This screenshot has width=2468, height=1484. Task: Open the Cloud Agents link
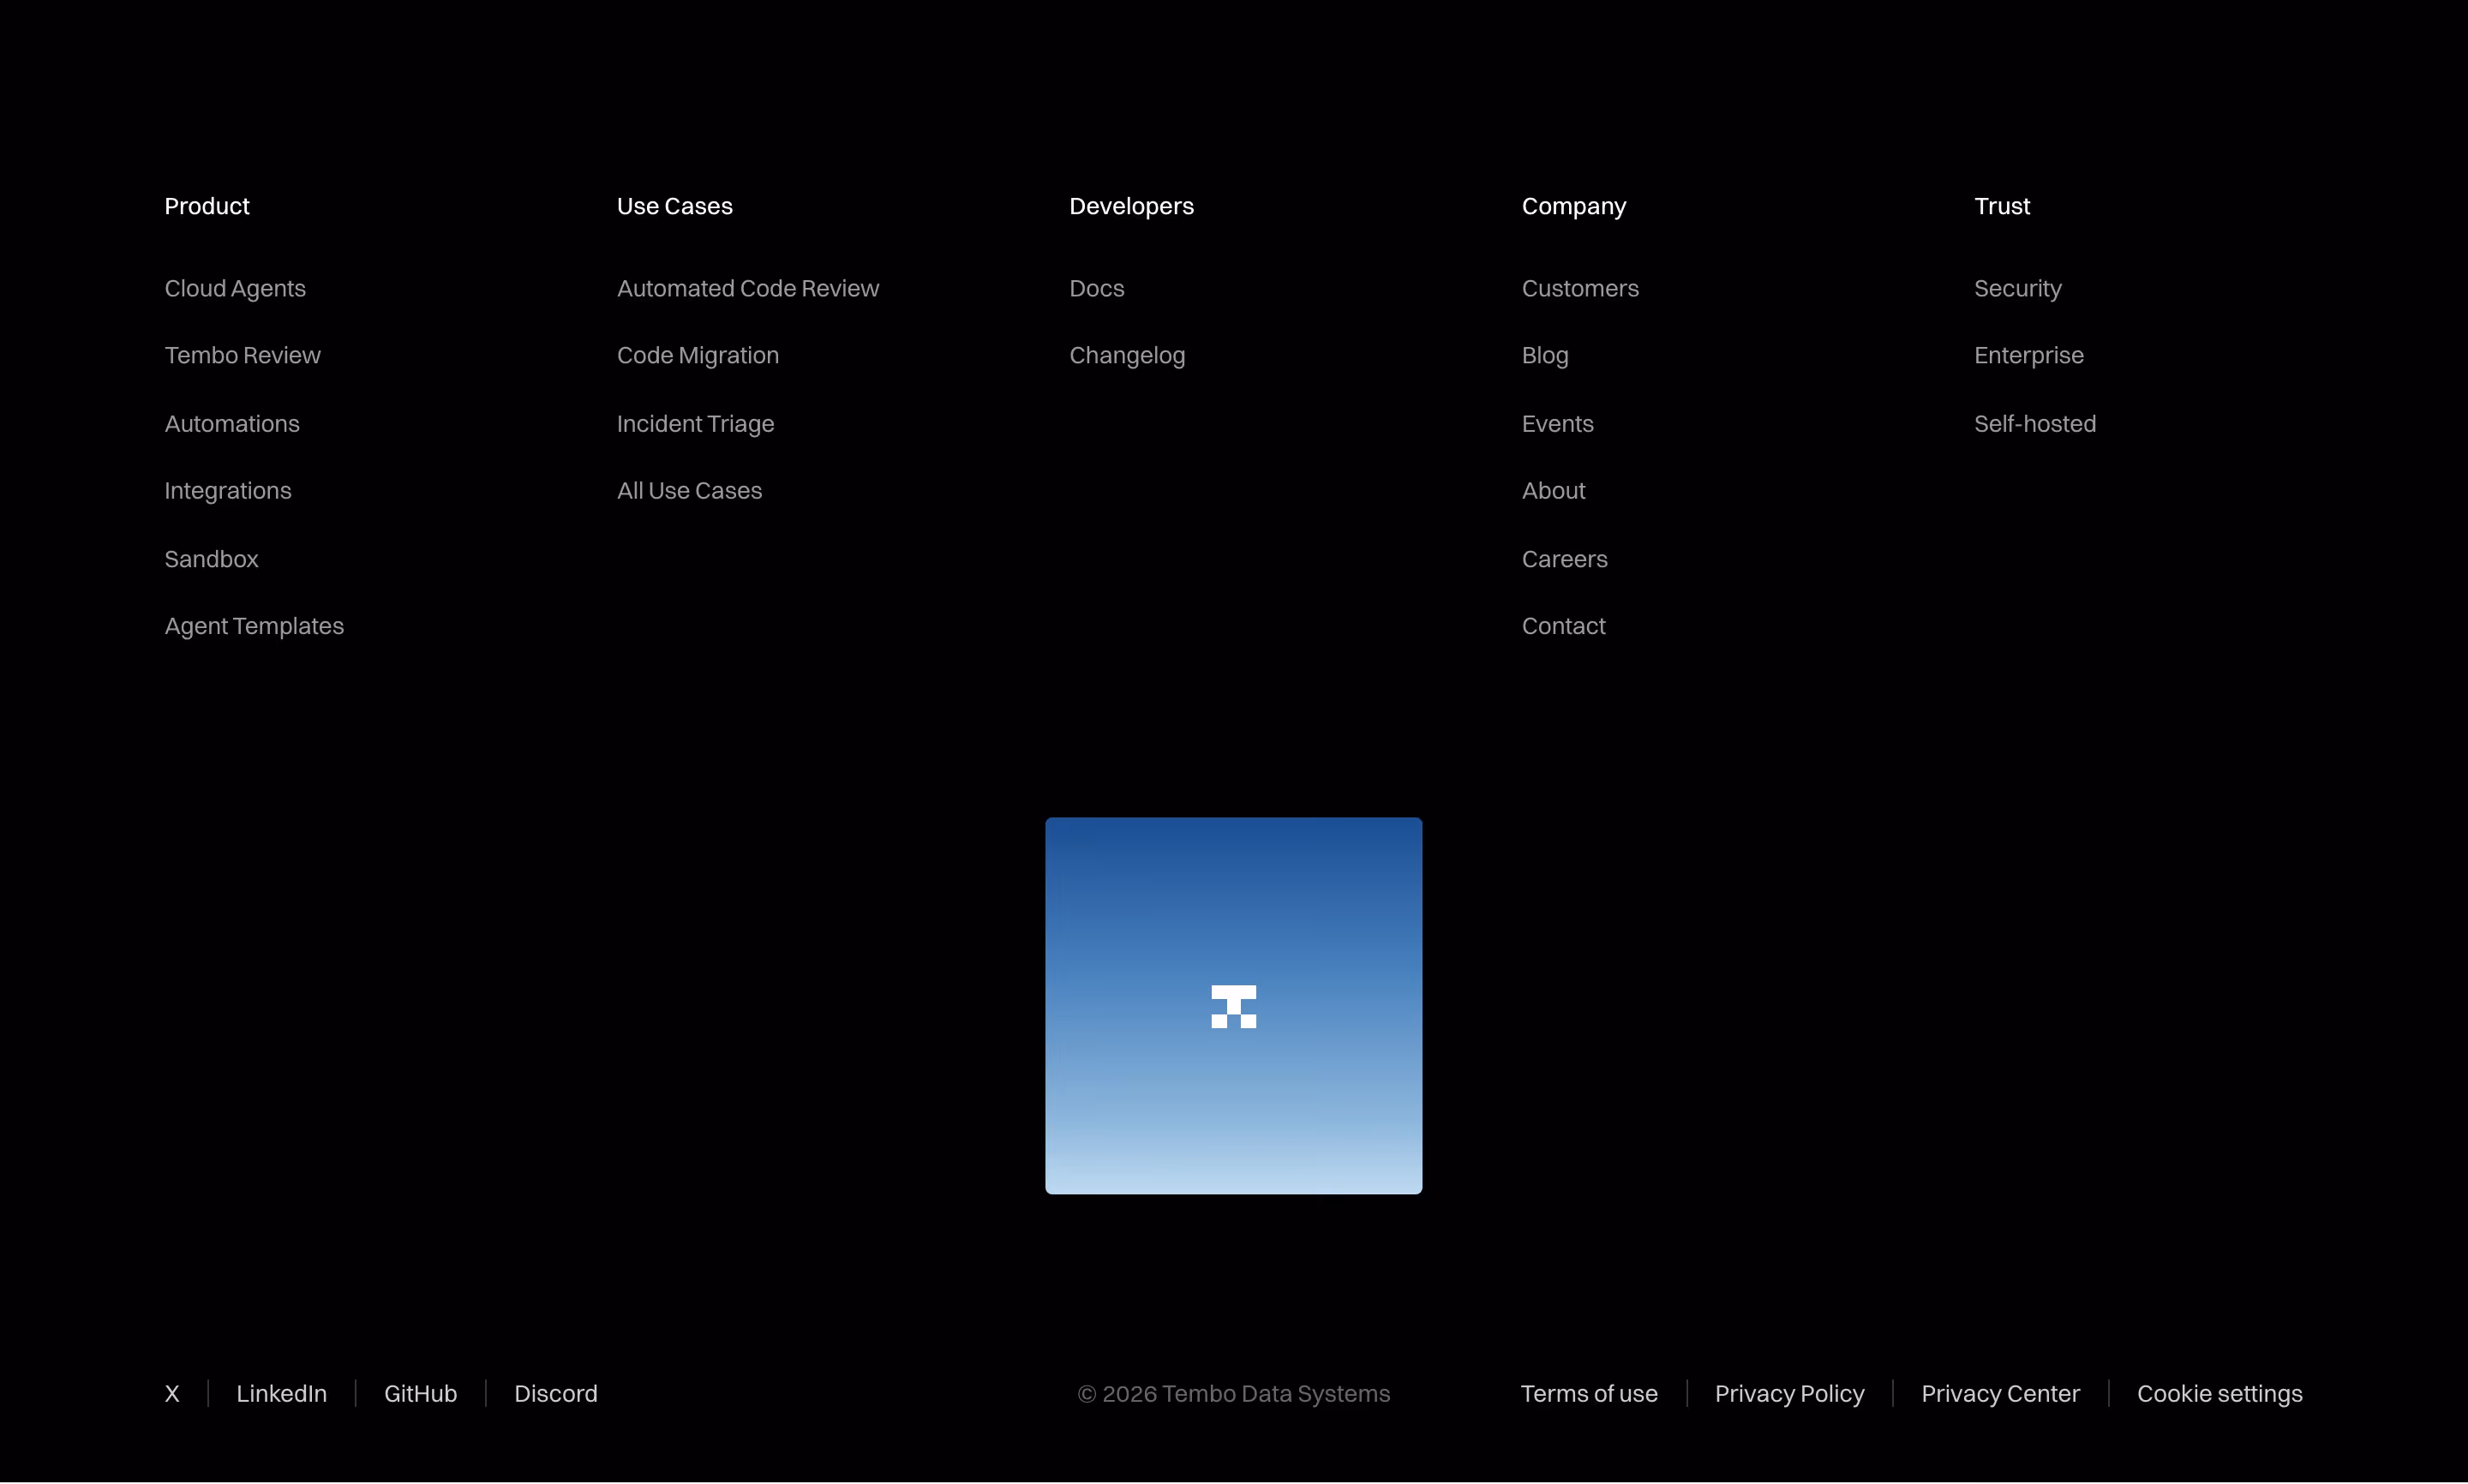(235, 288)
